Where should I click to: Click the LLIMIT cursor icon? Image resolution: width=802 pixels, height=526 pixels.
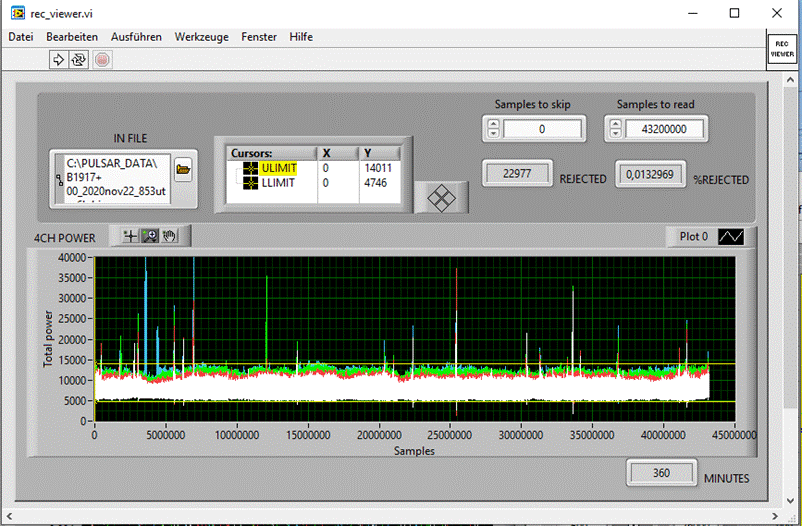(x=251, y=183)
